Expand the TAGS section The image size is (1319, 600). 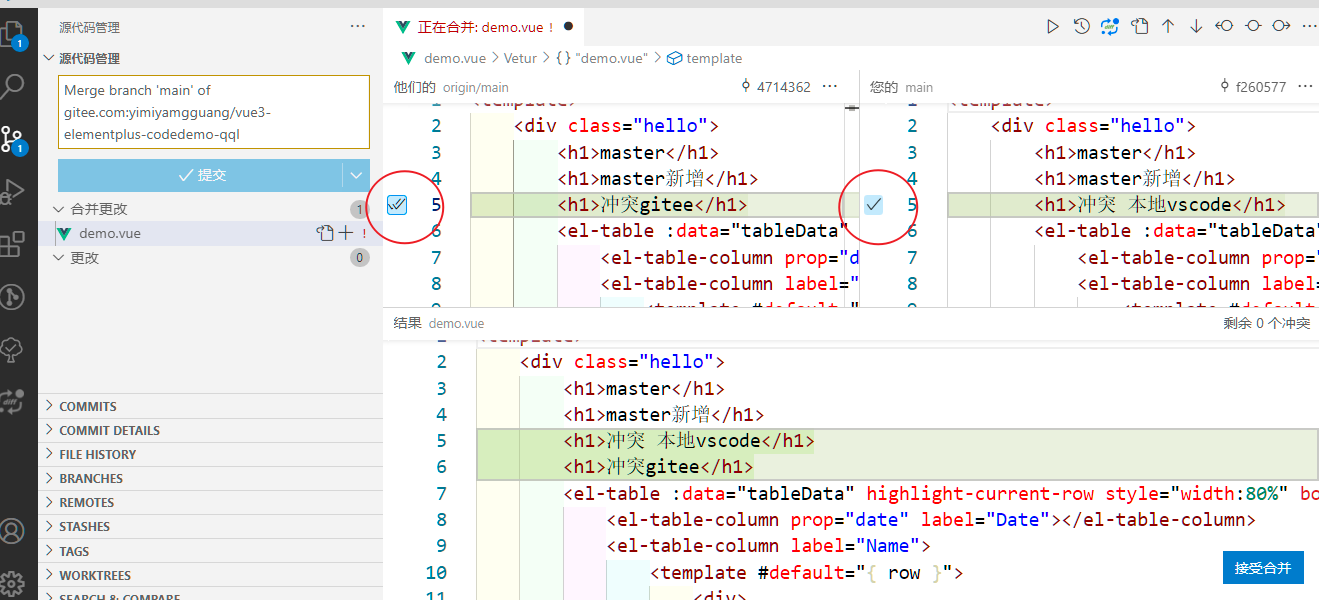[210, 551]
